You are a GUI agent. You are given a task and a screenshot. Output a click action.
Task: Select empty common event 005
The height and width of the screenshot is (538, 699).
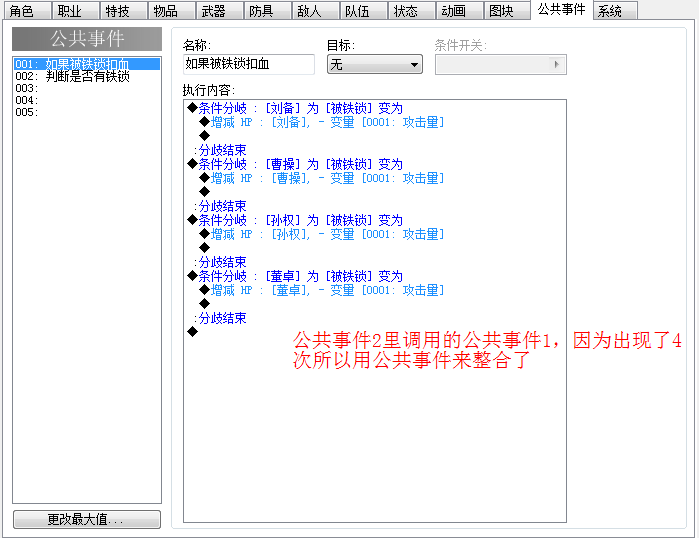click(87, 112)
